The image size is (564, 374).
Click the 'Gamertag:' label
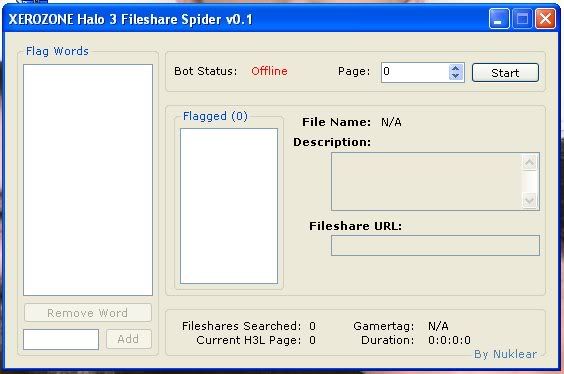384,326
